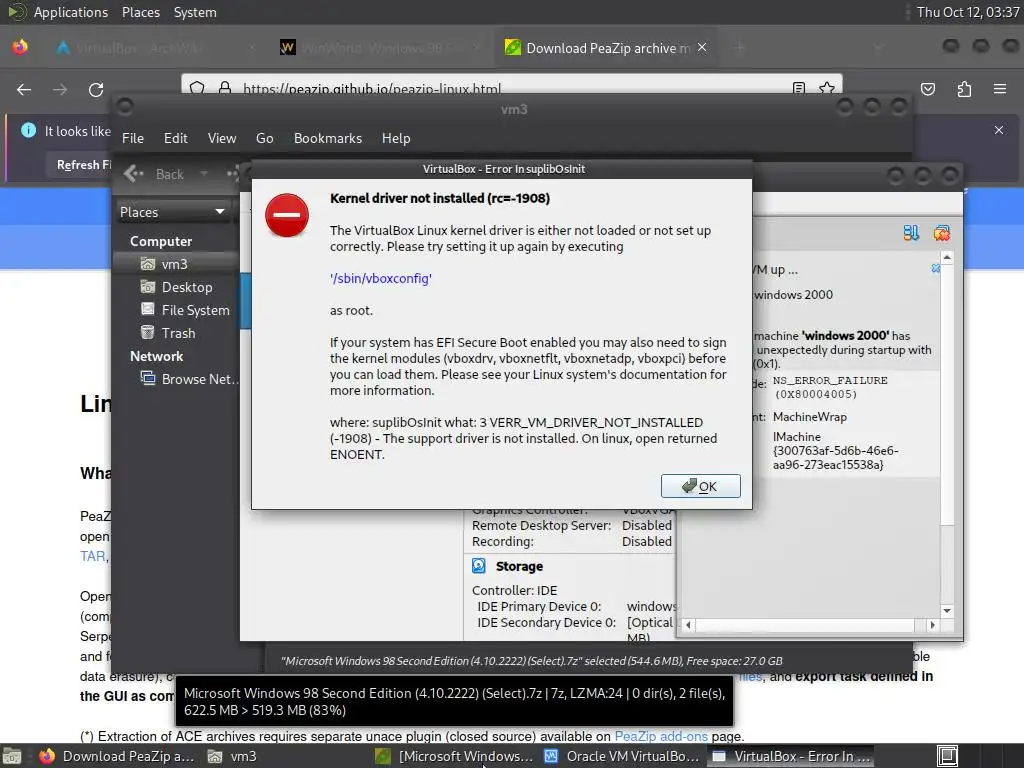The image size is (1024, 768).
Task: Click Back button in vm3 file manager
Action: 154,174
